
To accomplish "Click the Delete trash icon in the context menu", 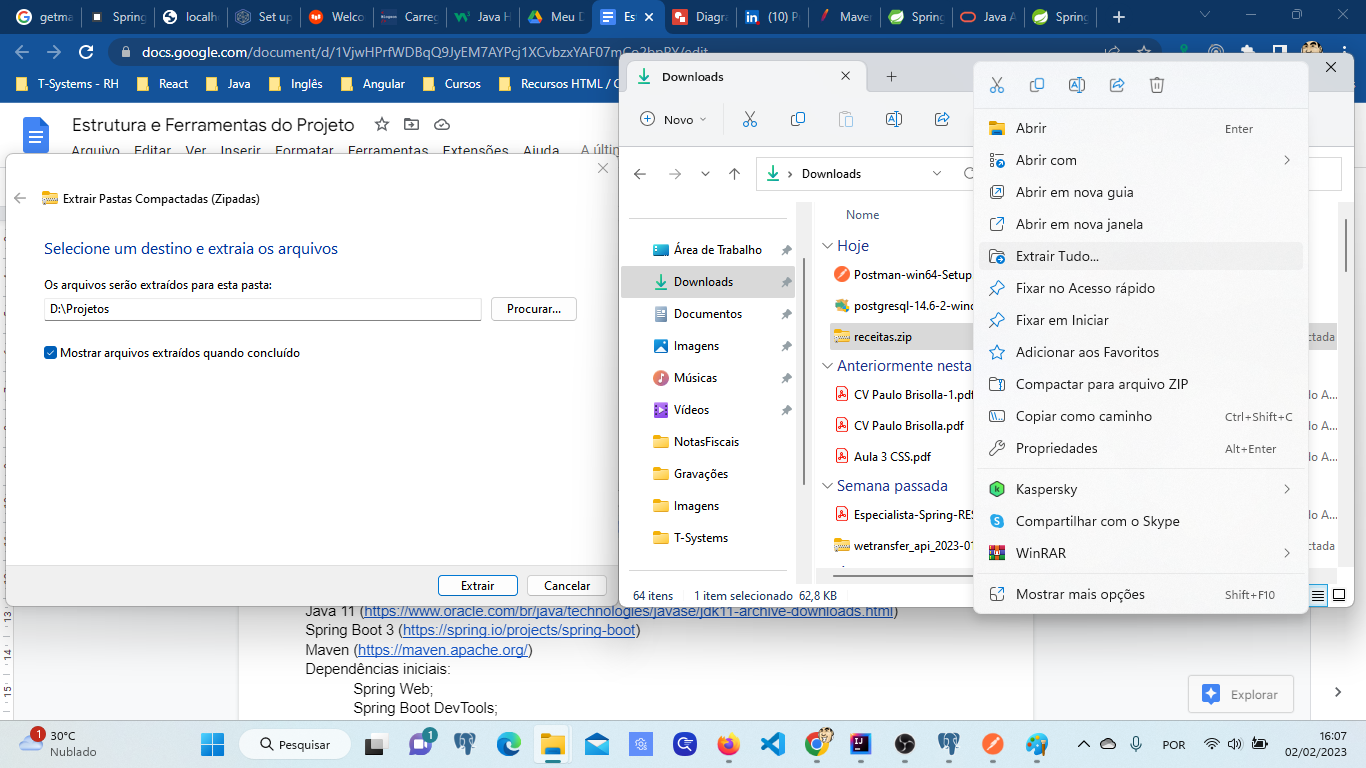I will 1156,85.
